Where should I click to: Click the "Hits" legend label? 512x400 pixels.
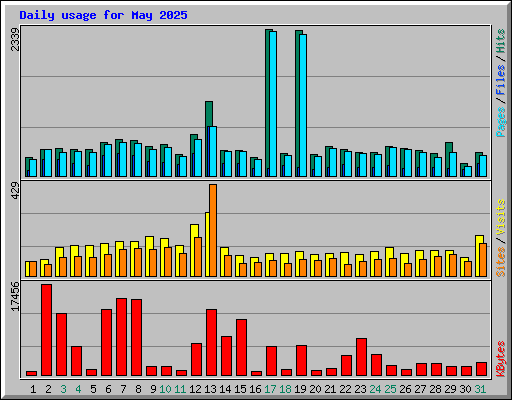coord(501,41)
